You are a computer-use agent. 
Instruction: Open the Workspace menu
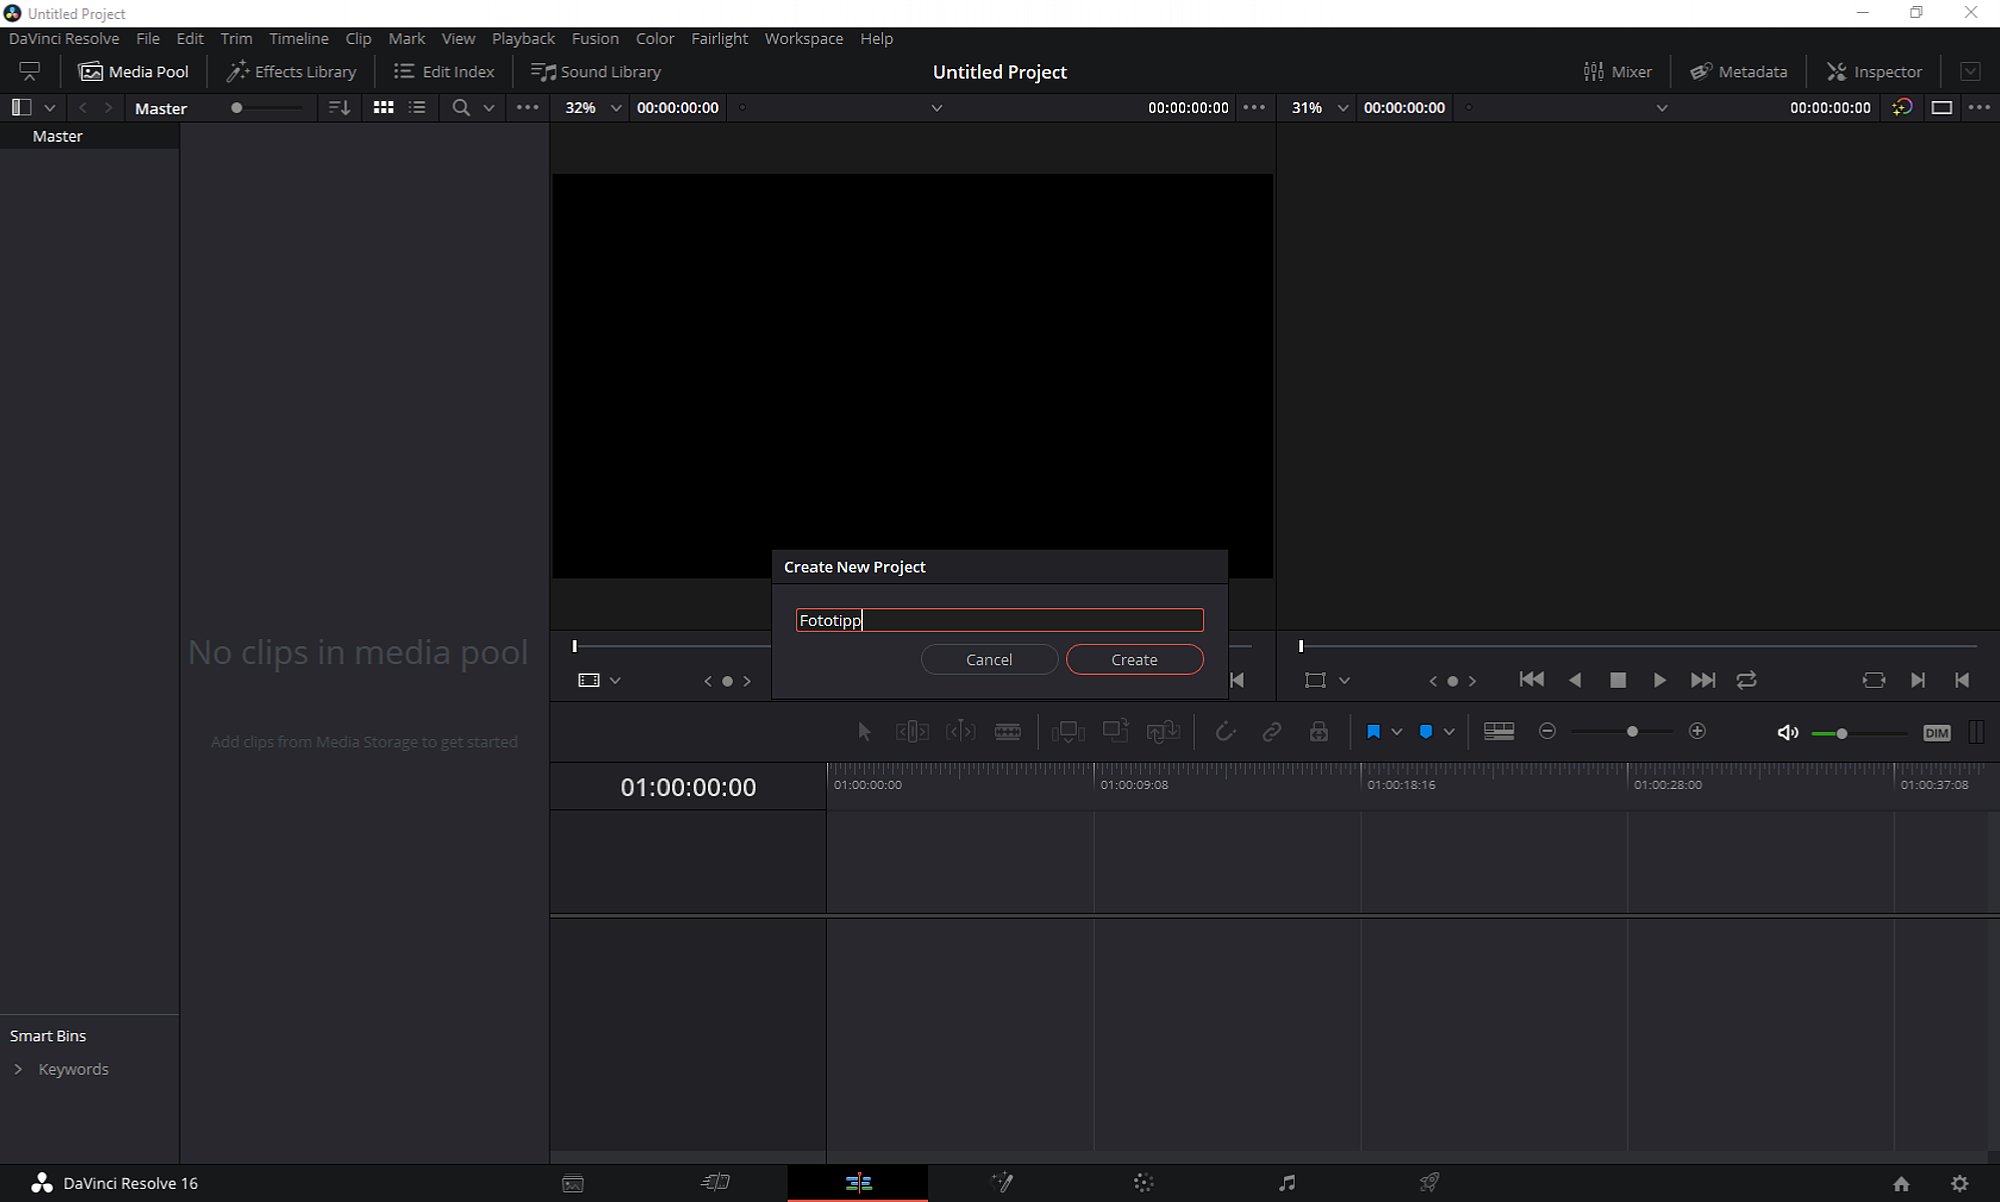coord(804,38)
